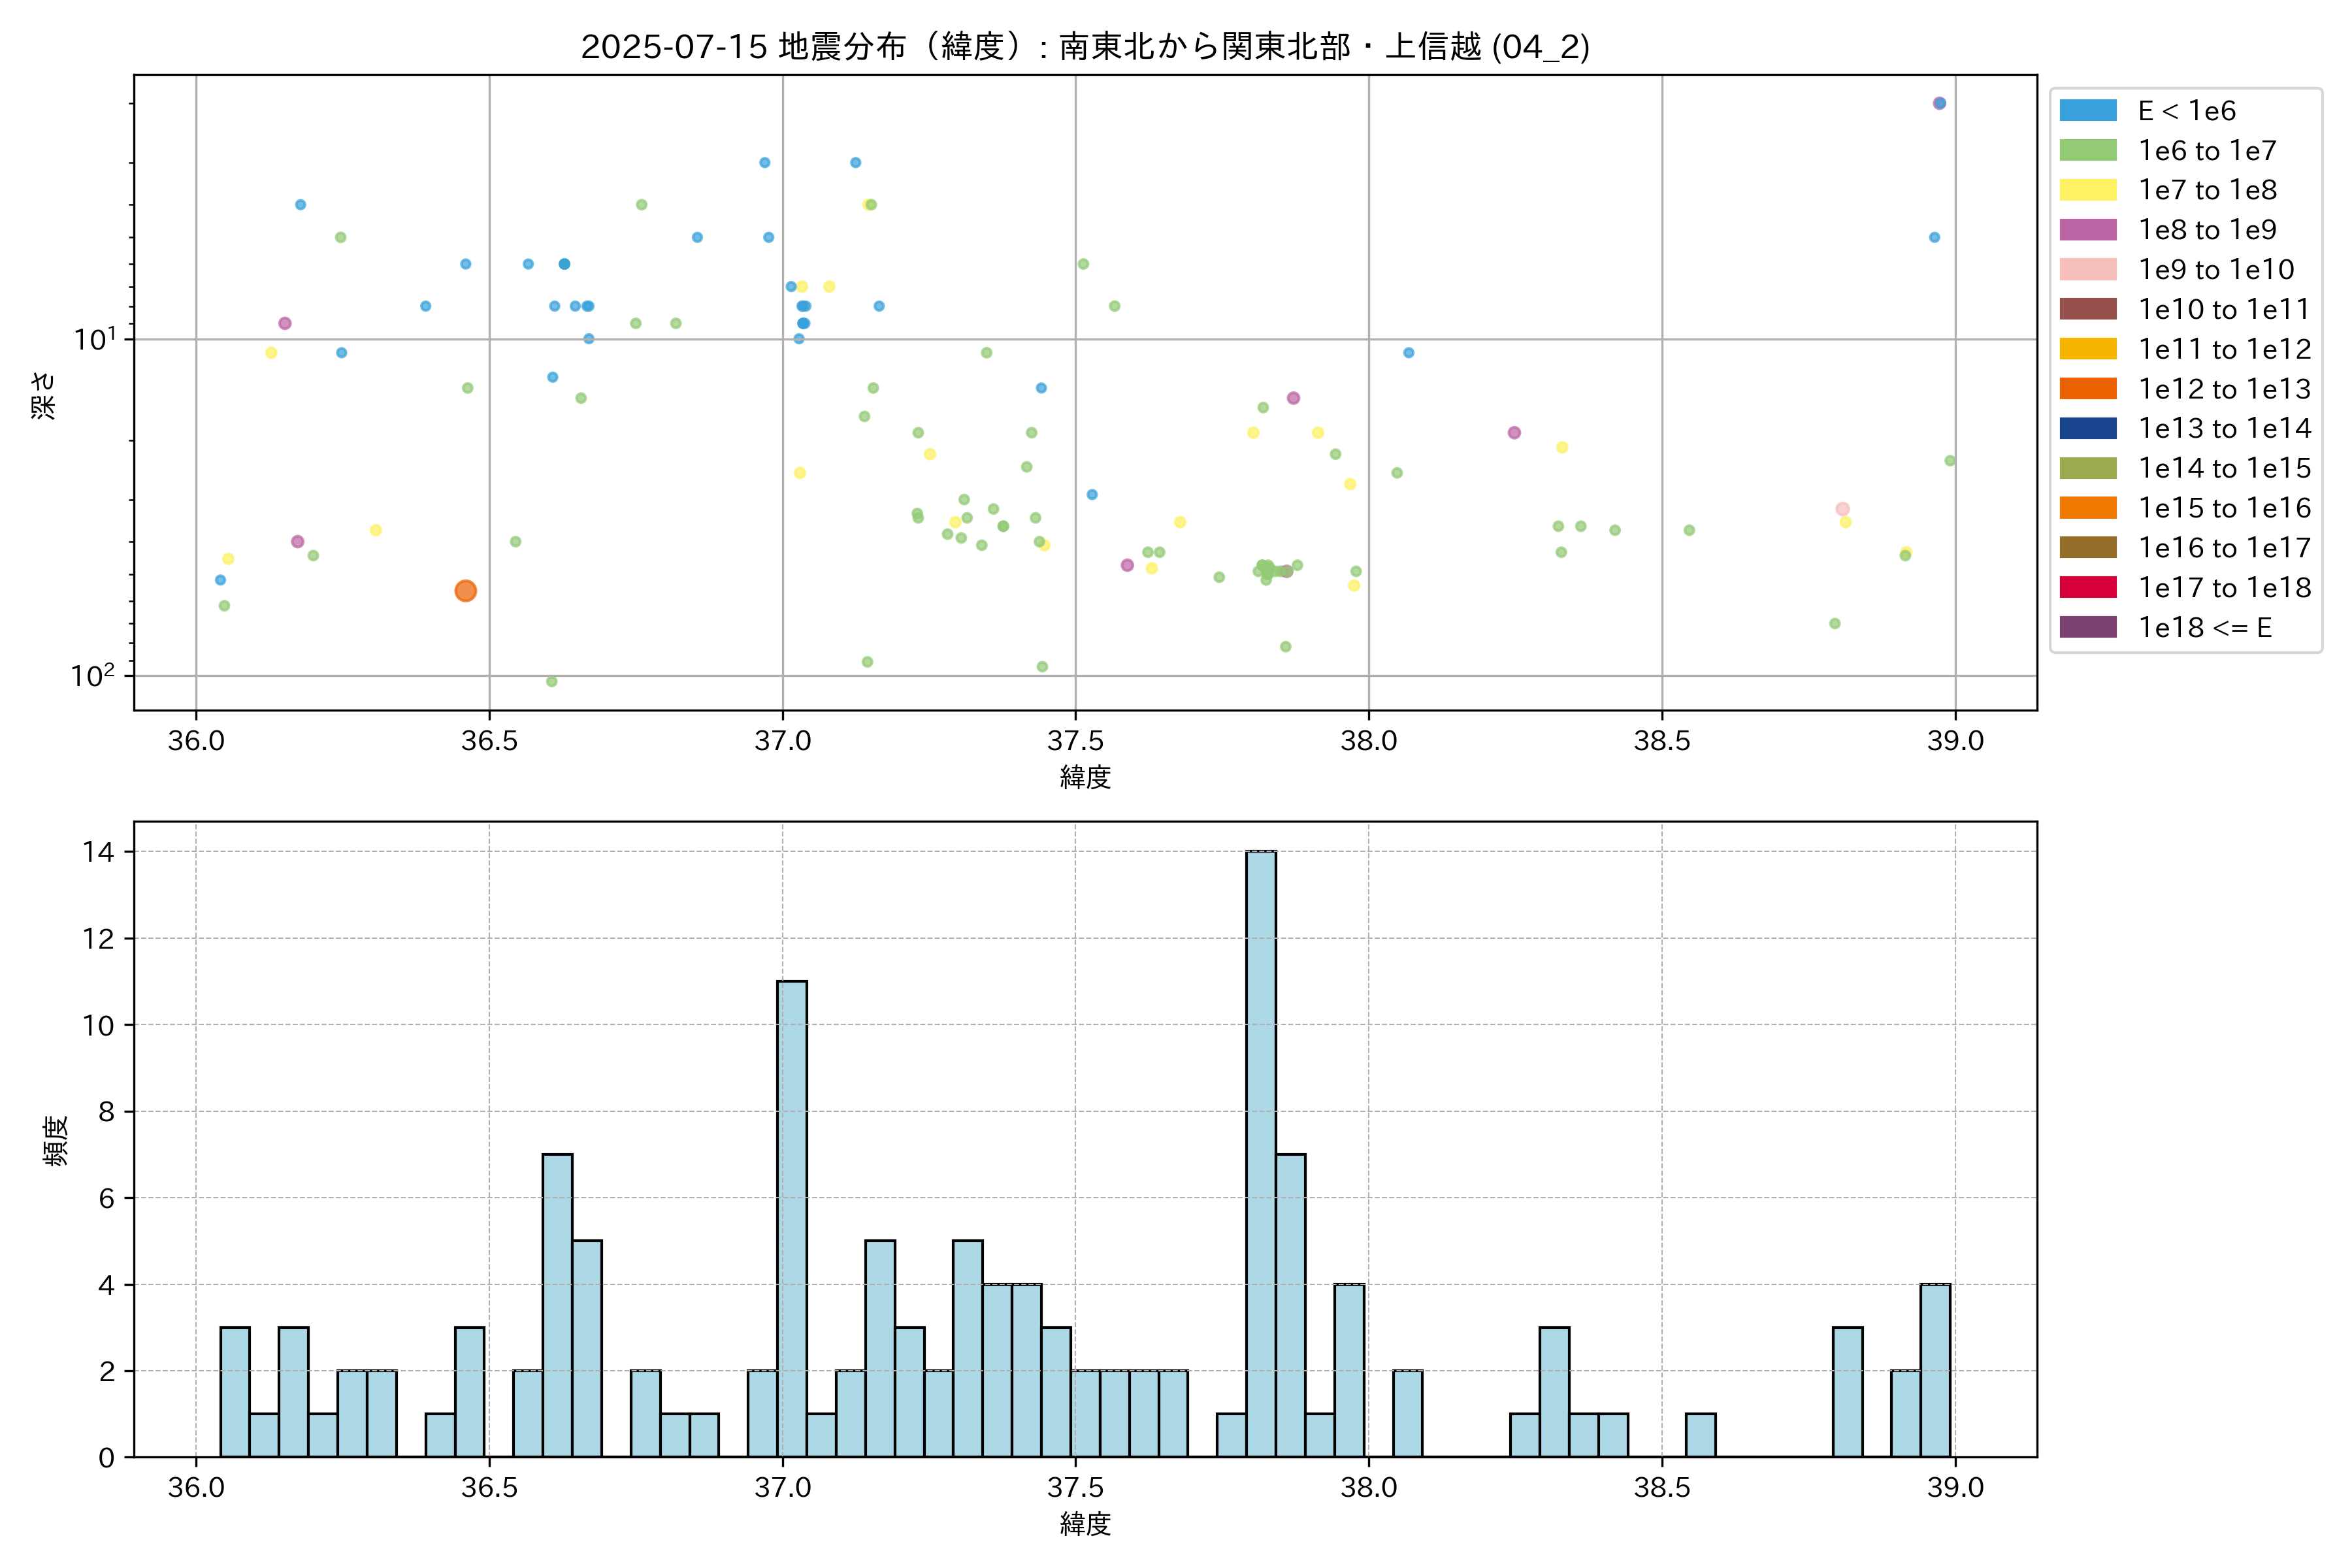Click the top-right scatter point near 39.0
The width and height of the screenshot is (2352, 1568).
[1939, 103]
